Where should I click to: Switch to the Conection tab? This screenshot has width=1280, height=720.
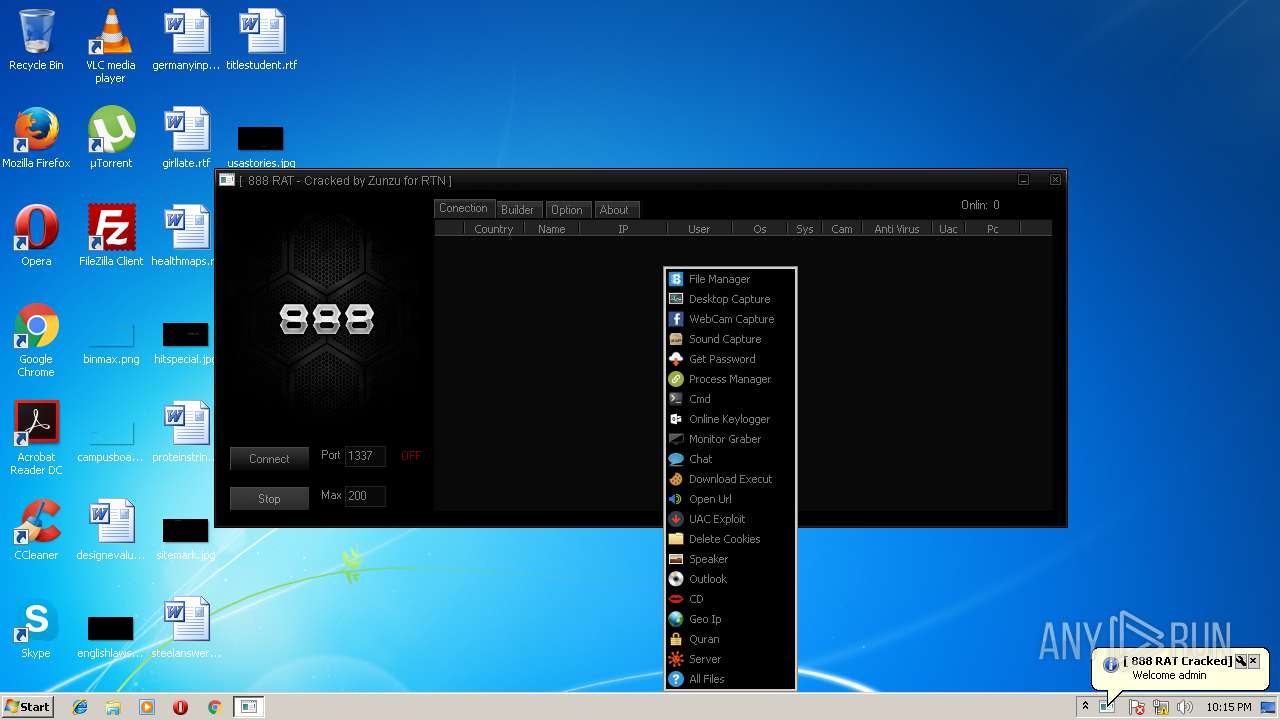pyautogui.click(x=464, y=208)
